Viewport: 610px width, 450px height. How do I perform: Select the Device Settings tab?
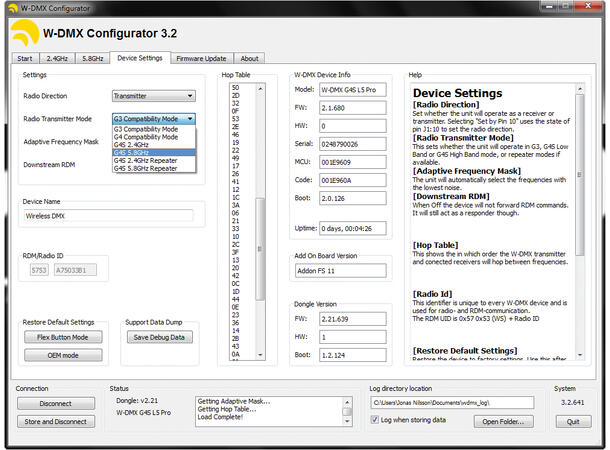tap(140, 58)
